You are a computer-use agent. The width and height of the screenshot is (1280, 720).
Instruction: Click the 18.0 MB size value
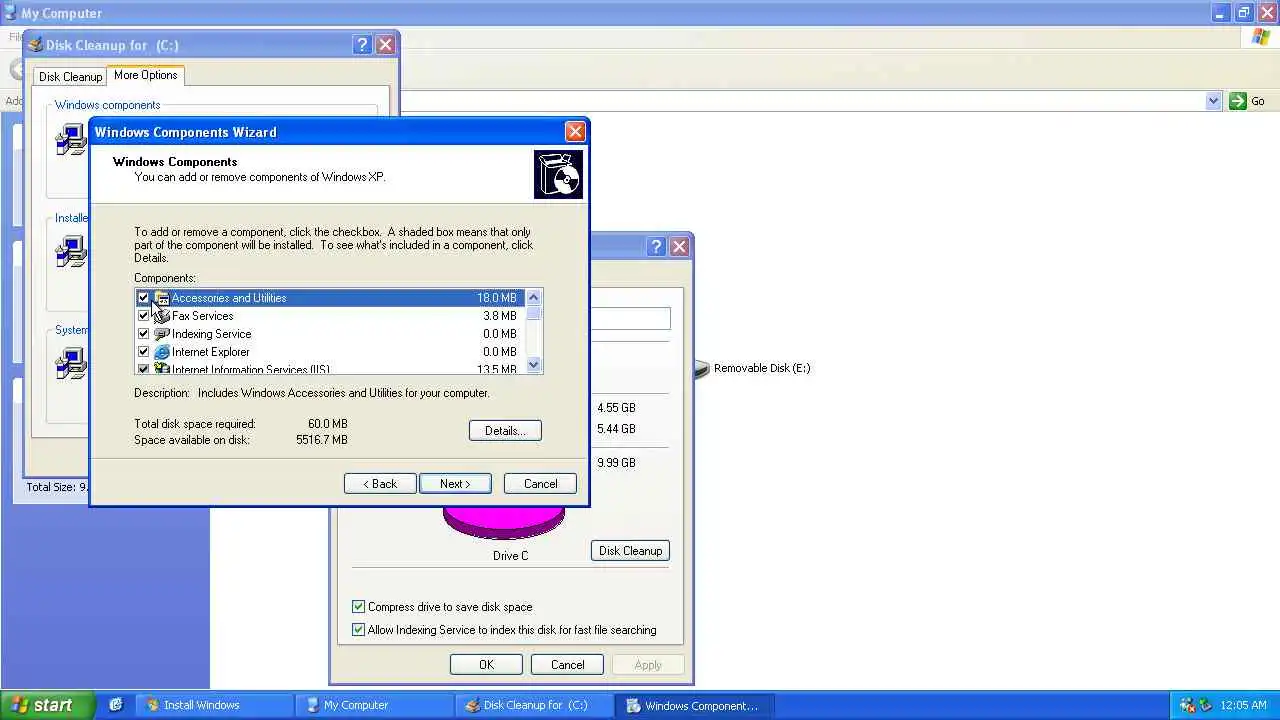pyautogui.click(x=497, y=298)
